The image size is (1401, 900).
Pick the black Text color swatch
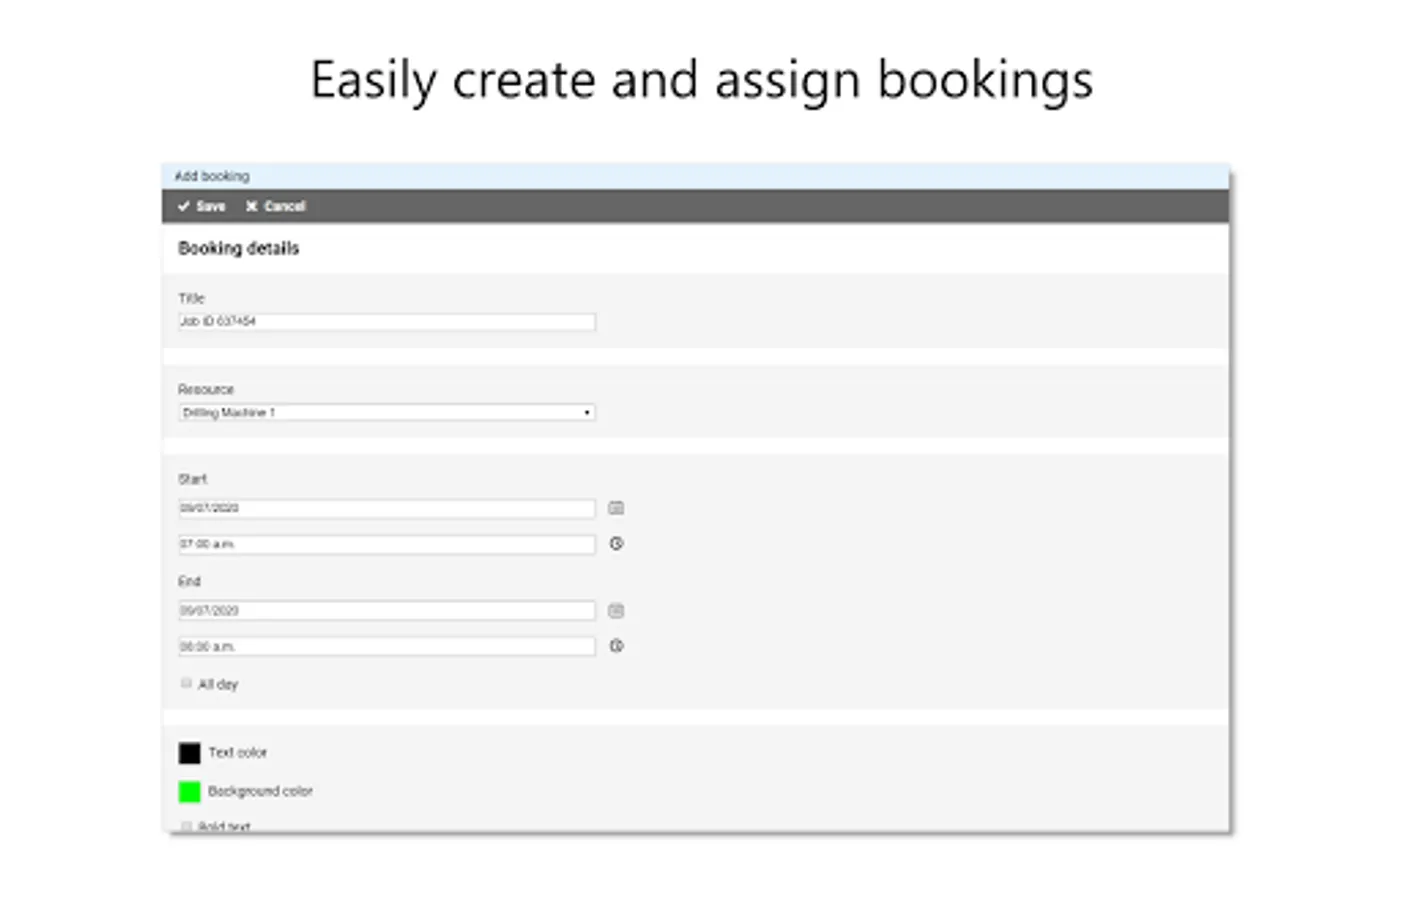189,753
